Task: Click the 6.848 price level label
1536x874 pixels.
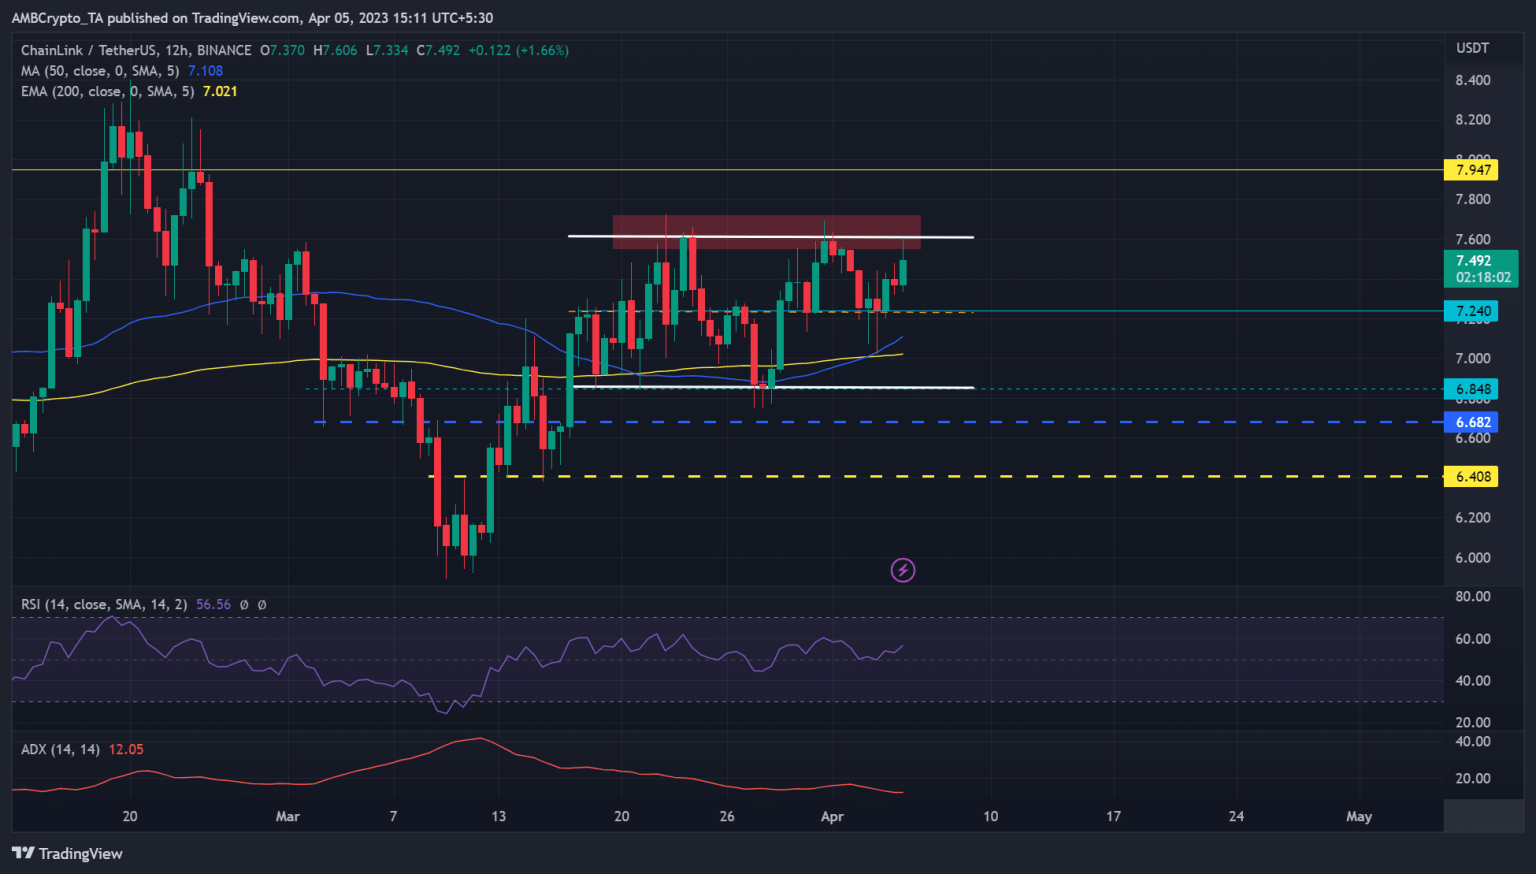Action: 1473,389
